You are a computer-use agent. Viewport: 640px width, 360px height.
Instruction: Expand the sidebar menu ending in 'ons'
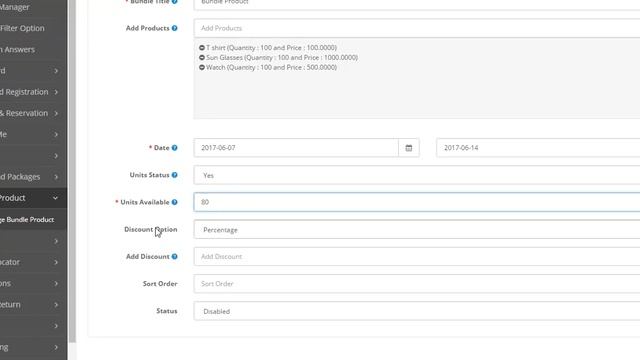click(x=33, y=283)
